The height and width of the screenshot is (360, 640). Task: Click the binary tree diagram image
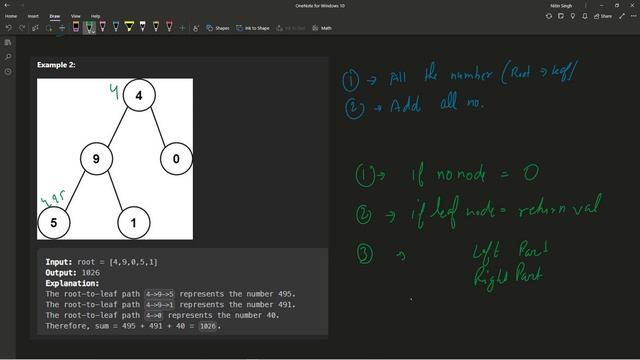pos(115,159)
